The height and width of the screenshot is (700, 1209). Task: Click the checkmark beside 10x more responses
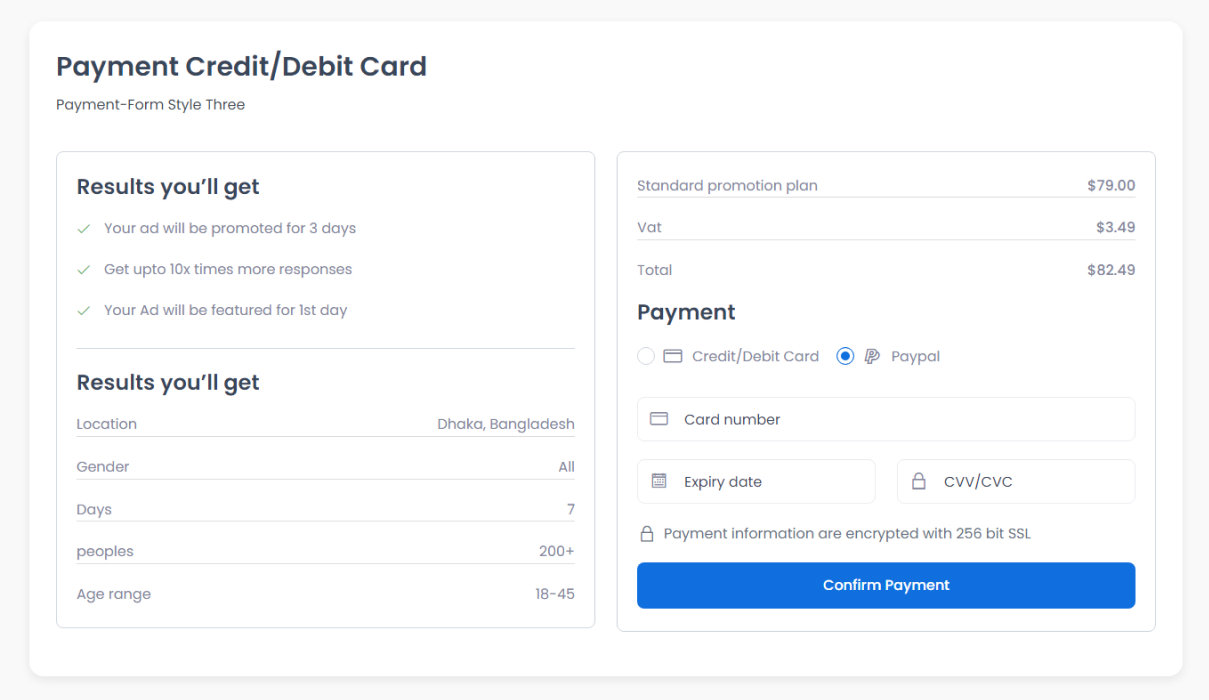point(84,270)
